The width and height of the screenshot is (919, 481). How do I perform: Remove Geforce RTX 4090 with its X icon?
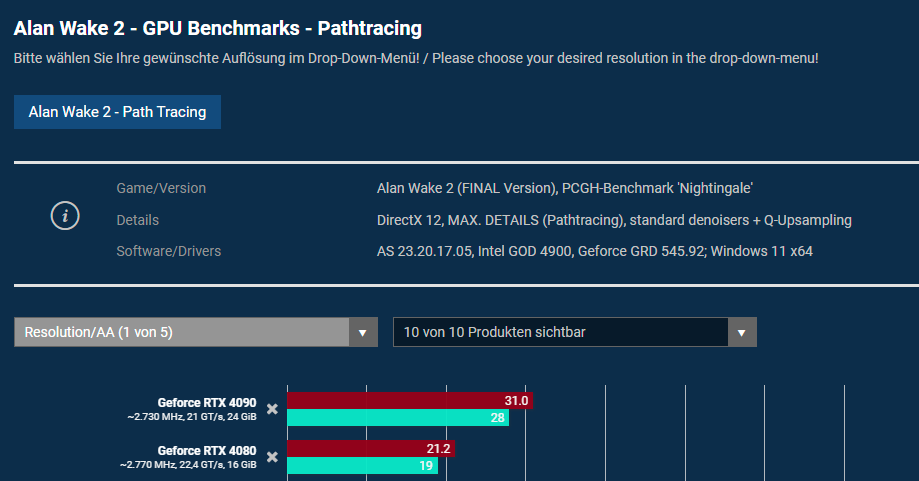(272, 409)
